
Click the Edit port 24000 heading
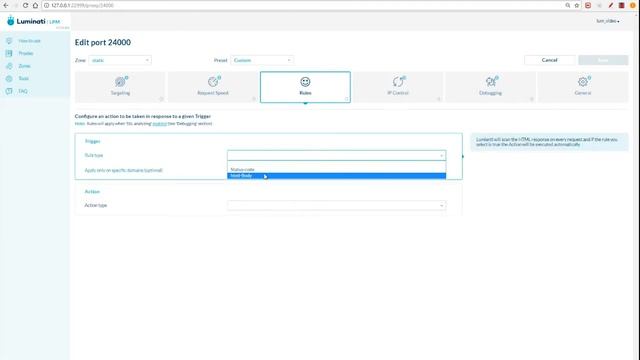pos(103,42)
